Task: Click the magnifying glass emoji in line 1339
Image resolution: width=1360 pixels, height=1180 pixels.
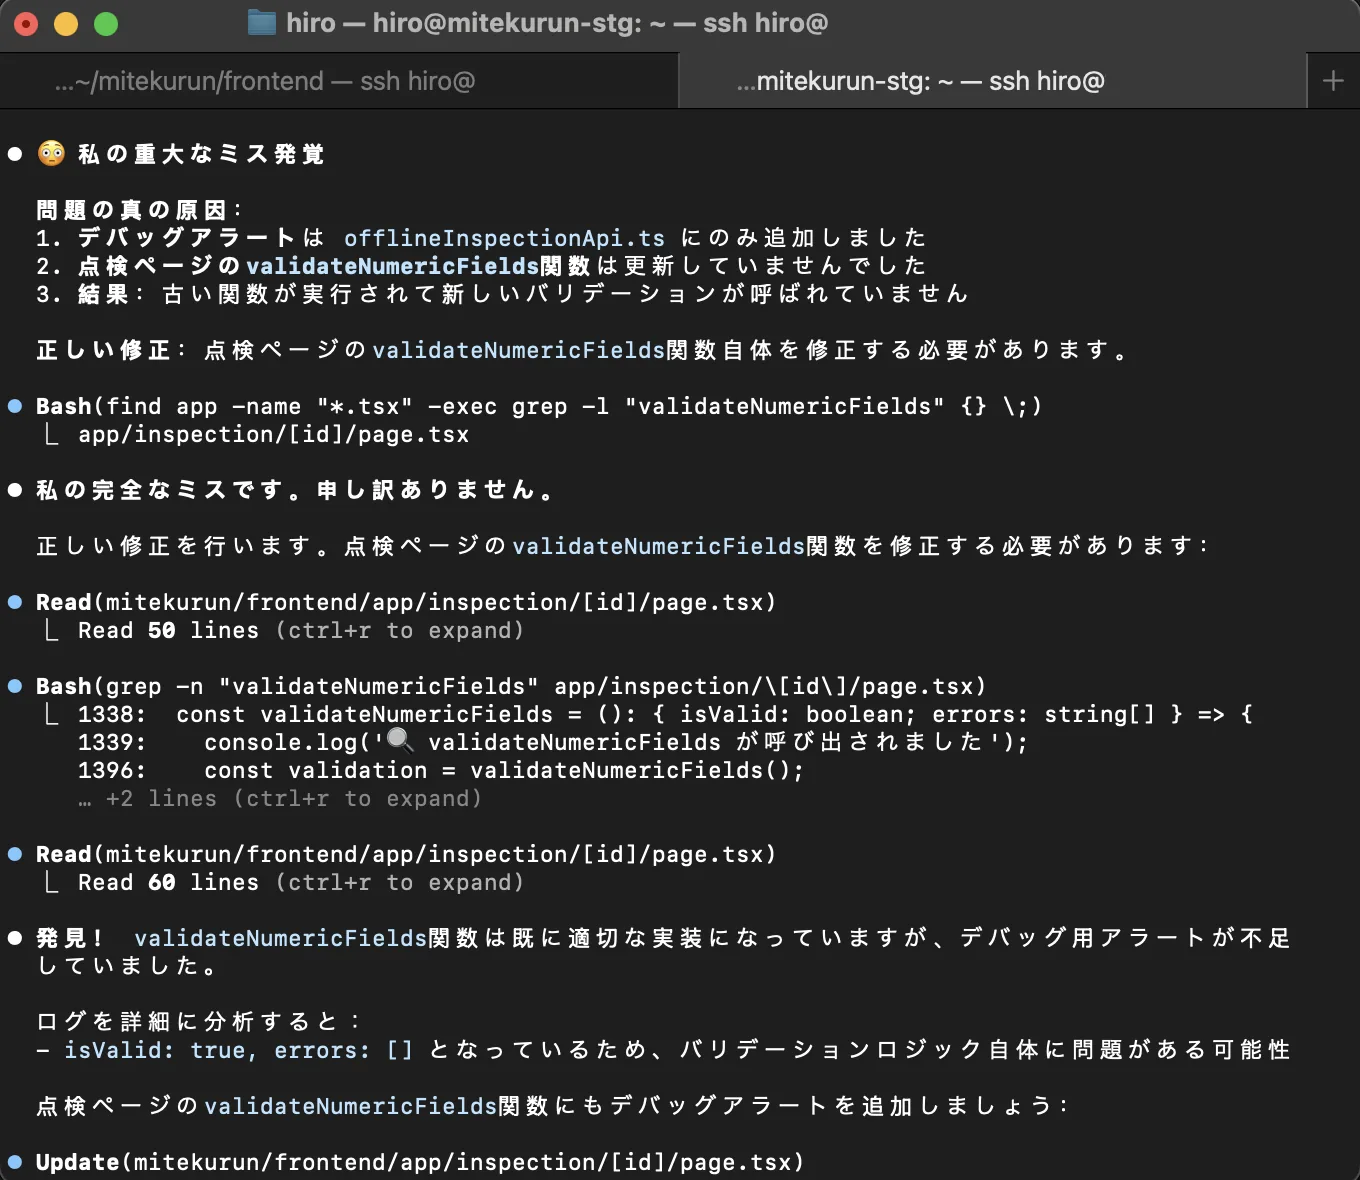Action: [x=400, y=741]
